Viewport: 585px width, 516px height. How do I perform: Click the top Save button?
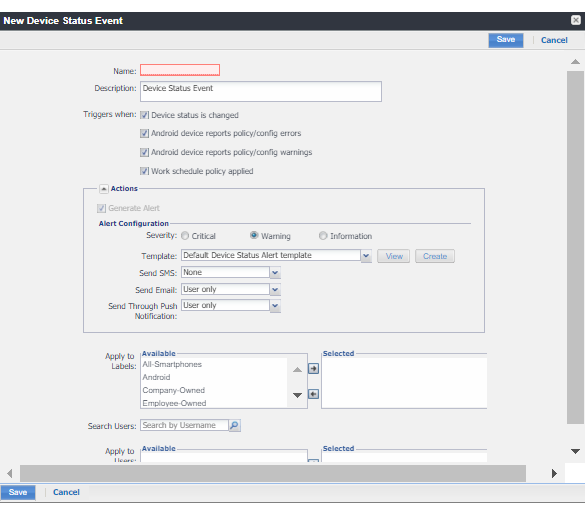[506, 40]
